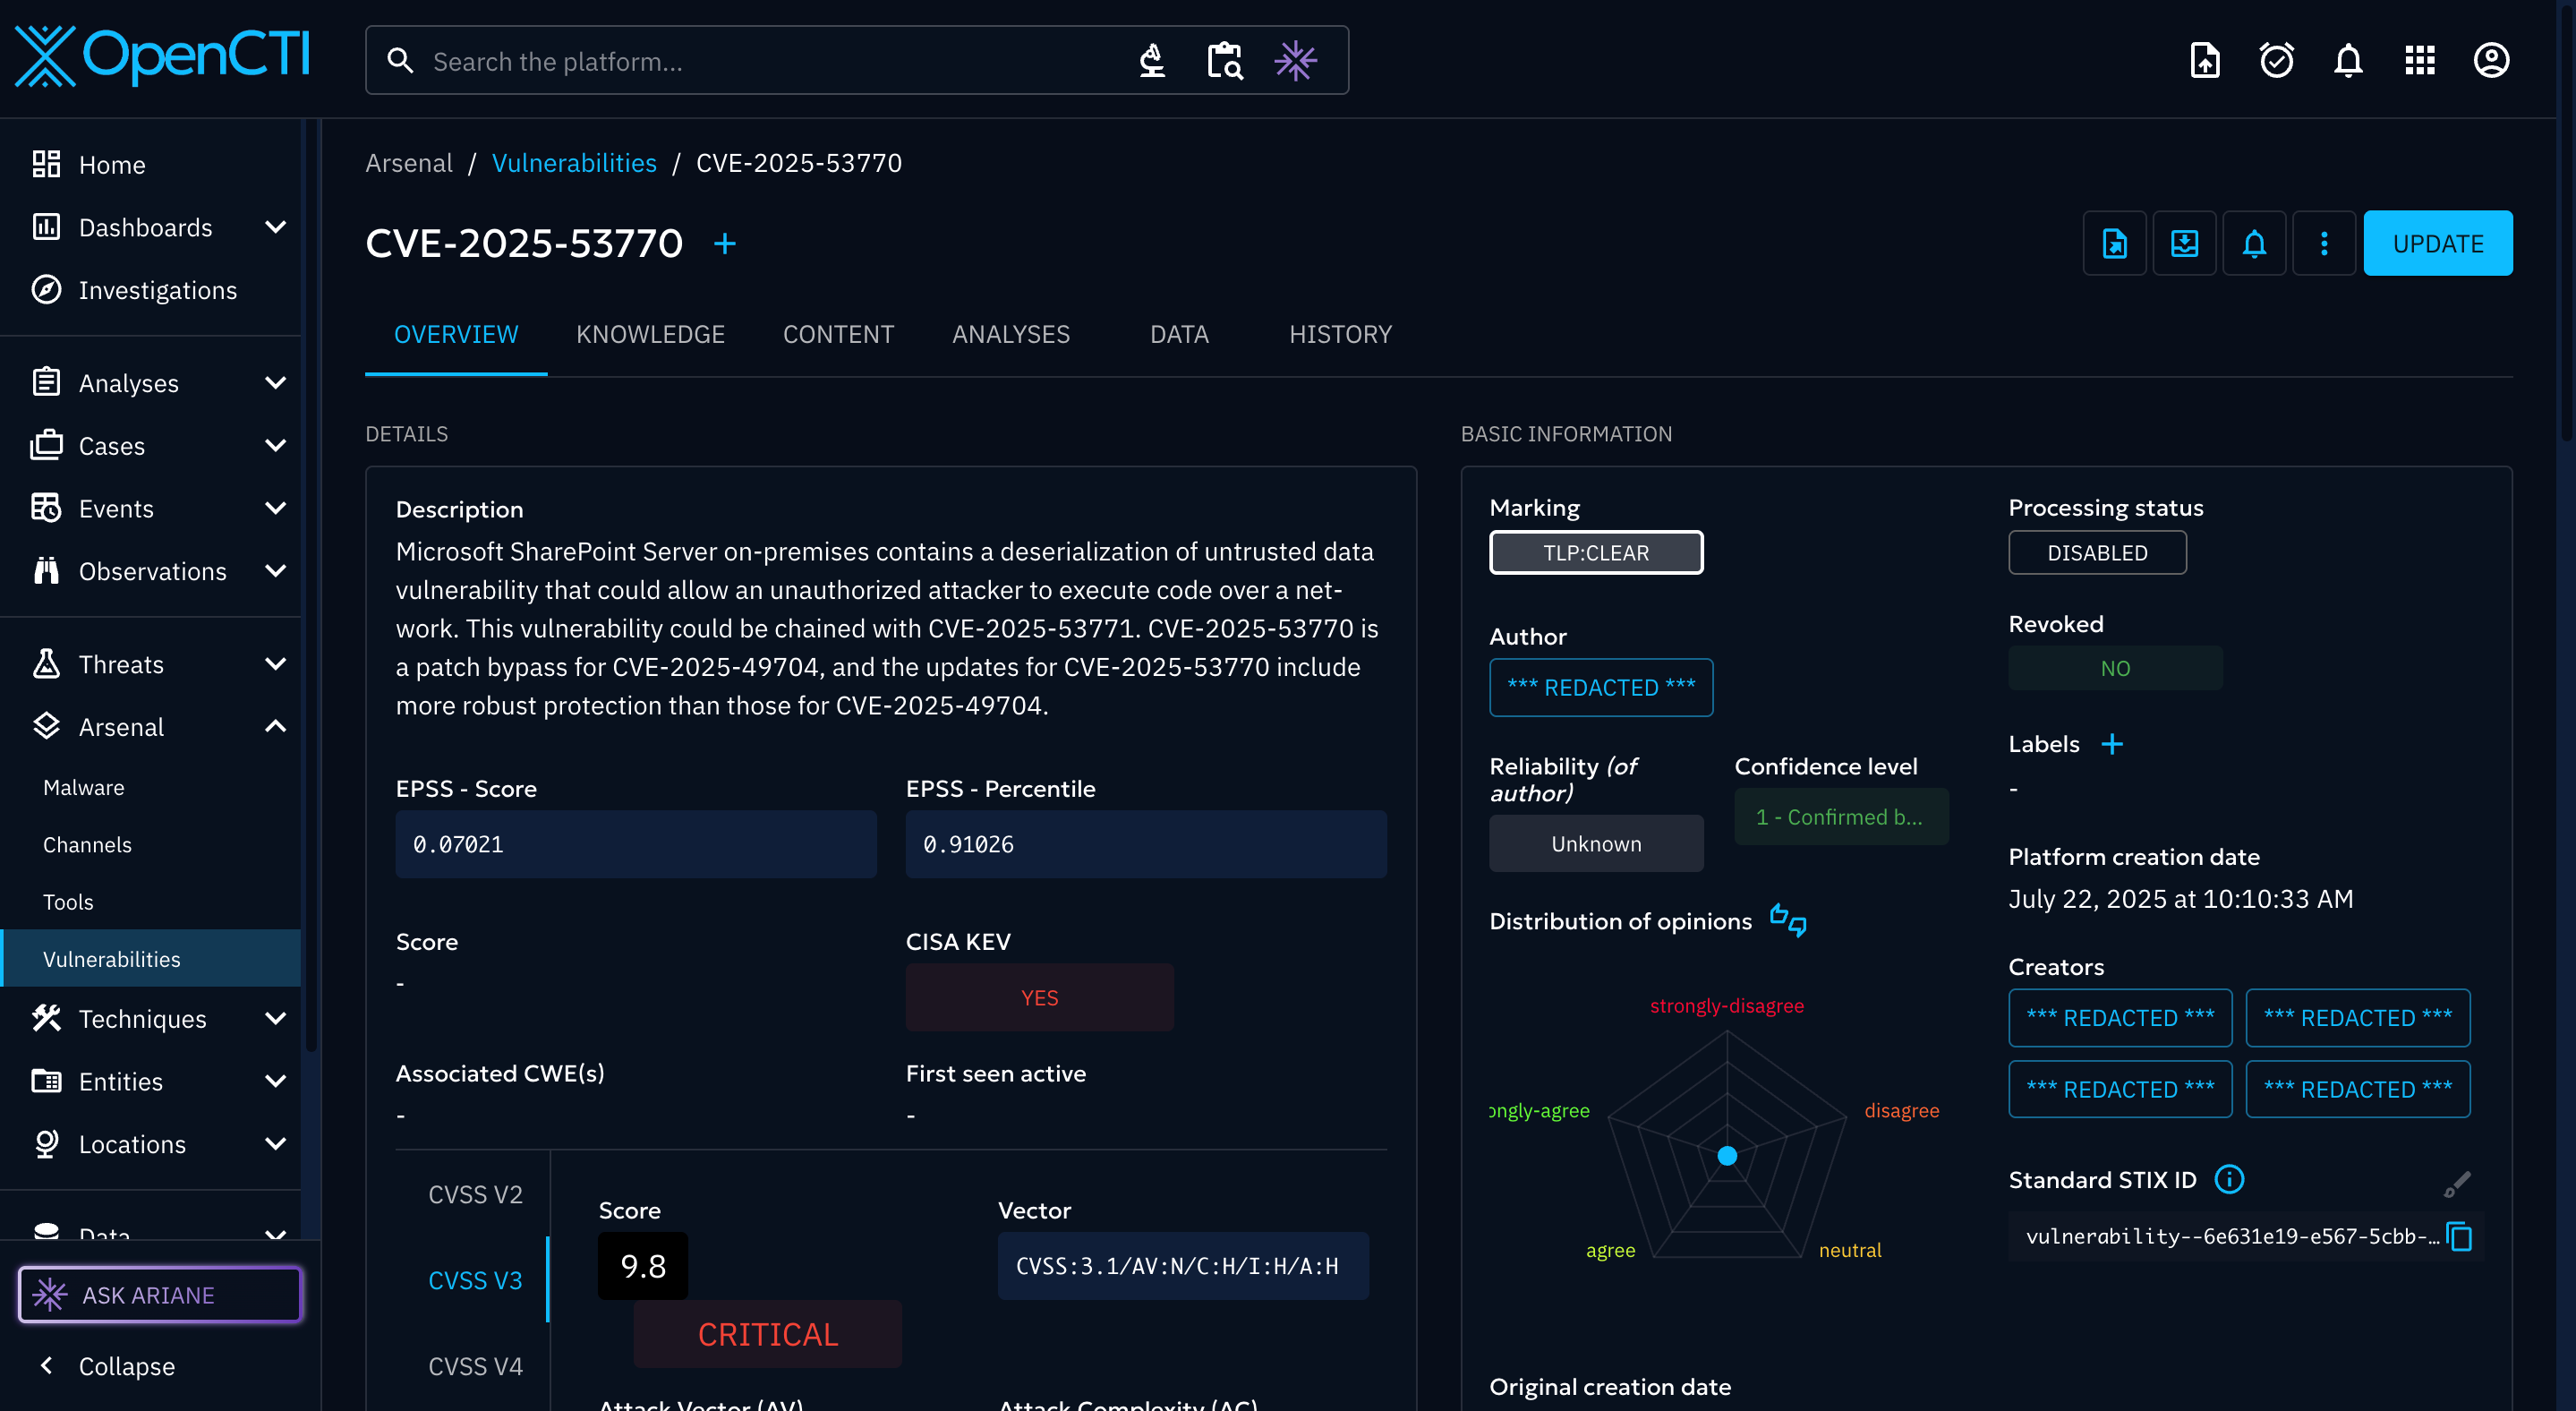
Task: Open the apps grid icon
Action: pos(2419,61)
